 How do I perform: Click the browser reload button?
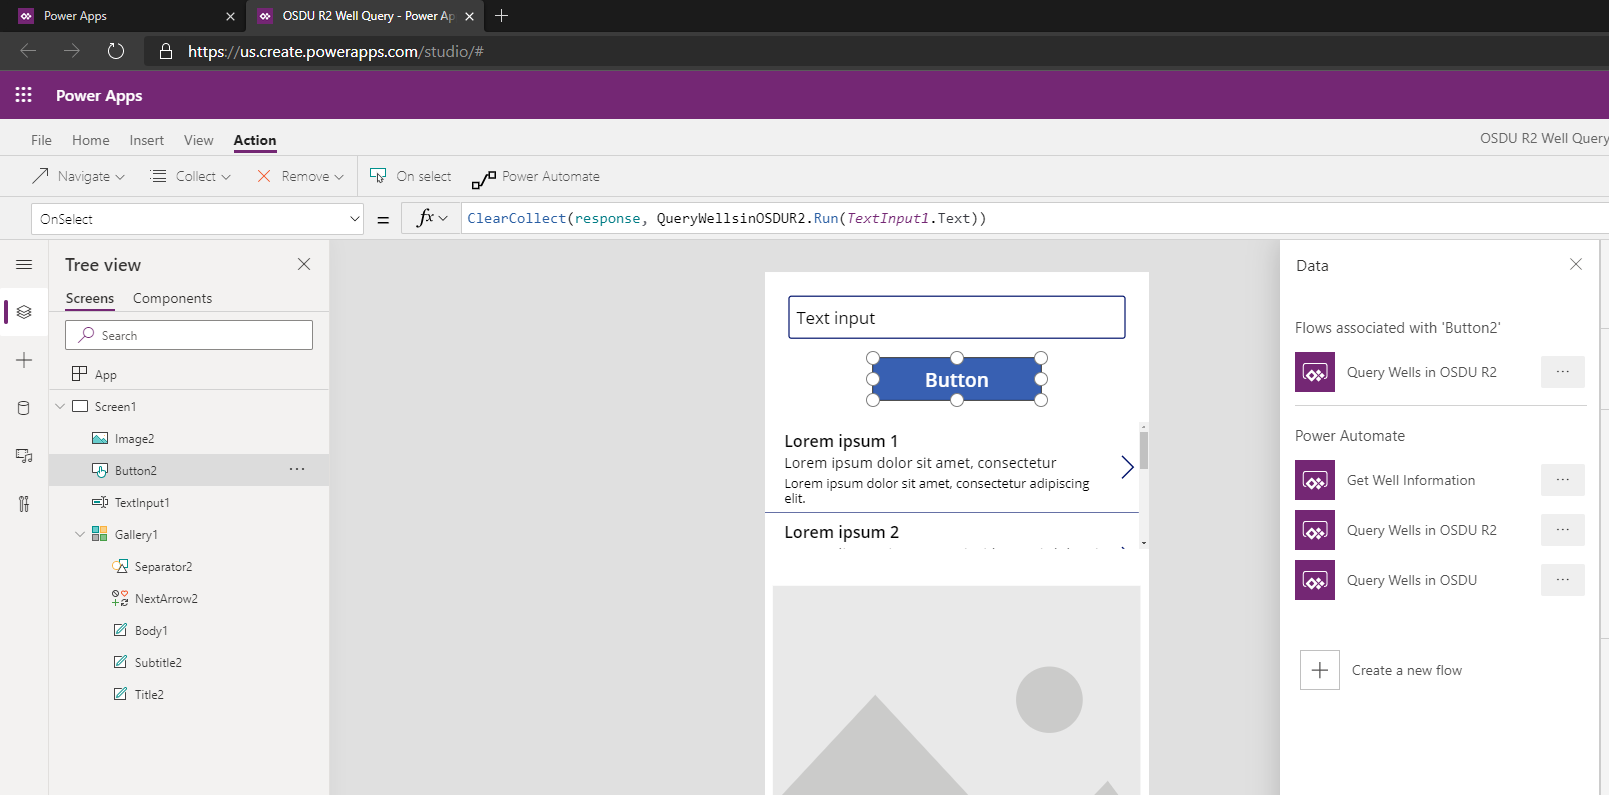[x=116, y=51]
